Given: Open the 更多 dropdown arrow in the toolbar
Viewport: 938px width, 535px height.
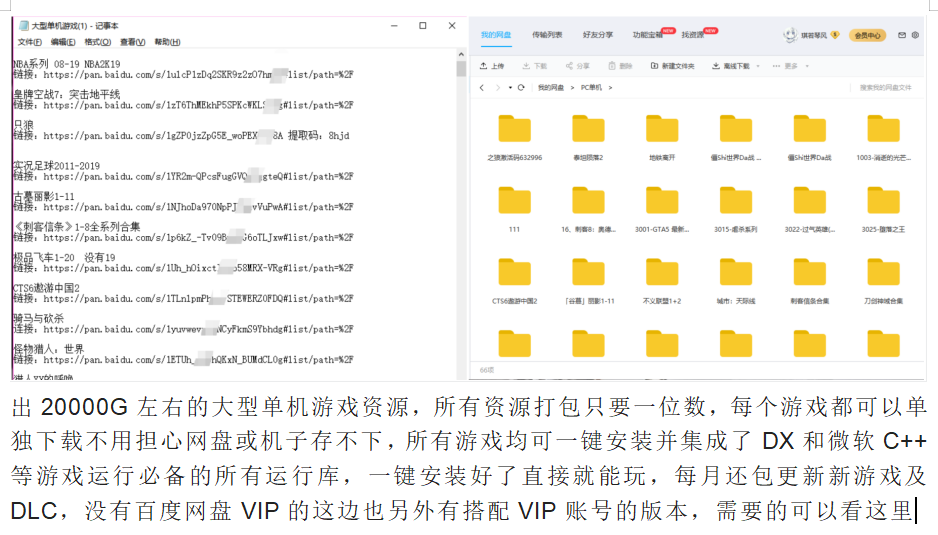Looking at the screenshot, I should (807, 66).
